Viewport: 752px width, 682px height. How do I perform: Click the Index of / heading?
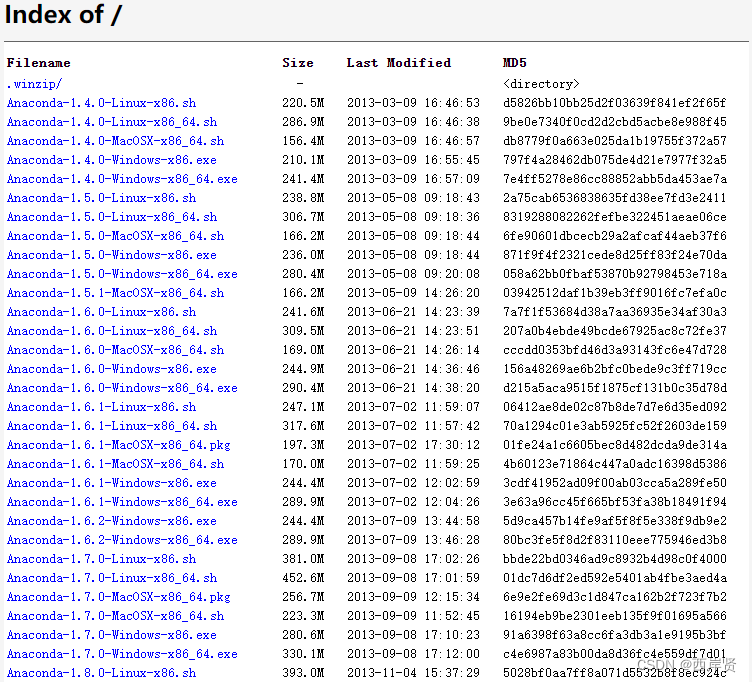63,14
